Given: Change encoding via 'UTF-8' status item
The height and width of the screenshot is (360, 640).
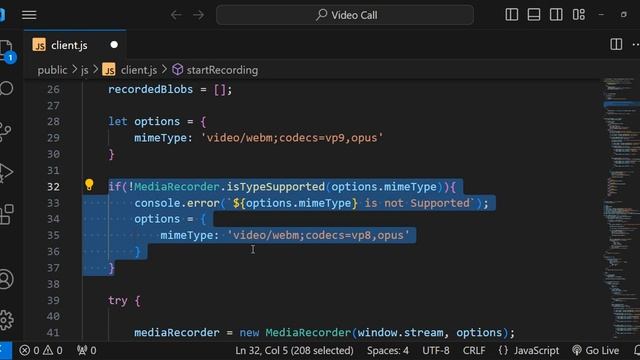Looking at the screenshot, I should 436,350.
